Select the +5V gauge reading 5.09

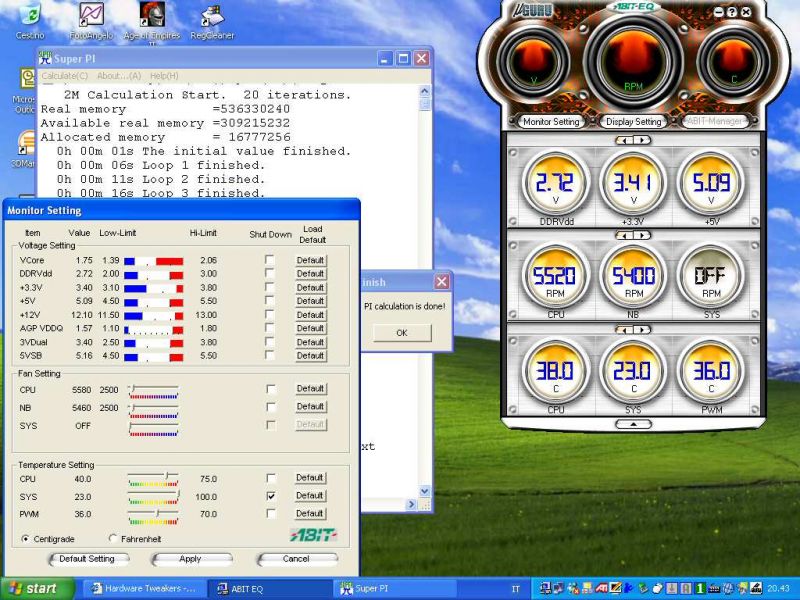point(711,183)
